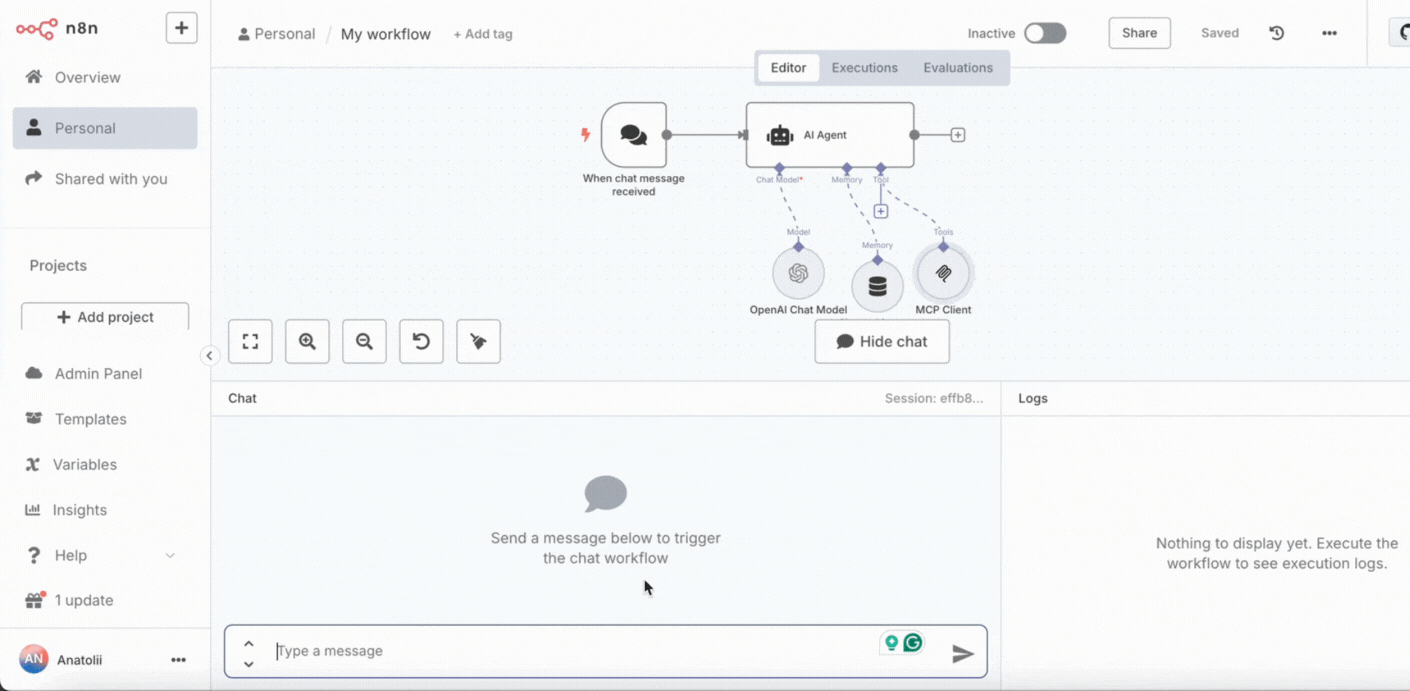
Task: Click the plus under the Tool connector
Action: tap(881, 211)
